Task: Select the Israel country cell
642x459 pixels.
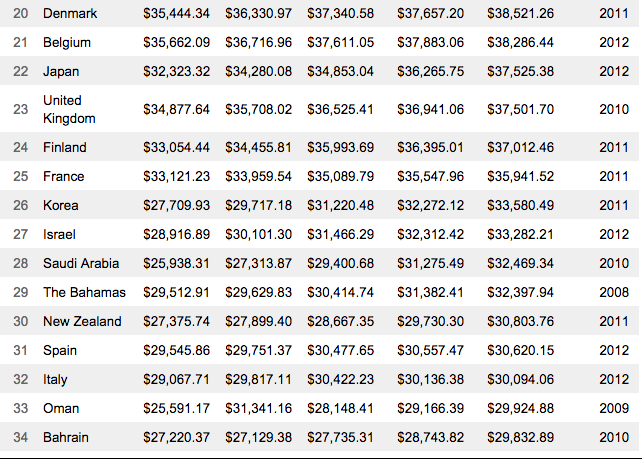Action: [x=60, y=235]
